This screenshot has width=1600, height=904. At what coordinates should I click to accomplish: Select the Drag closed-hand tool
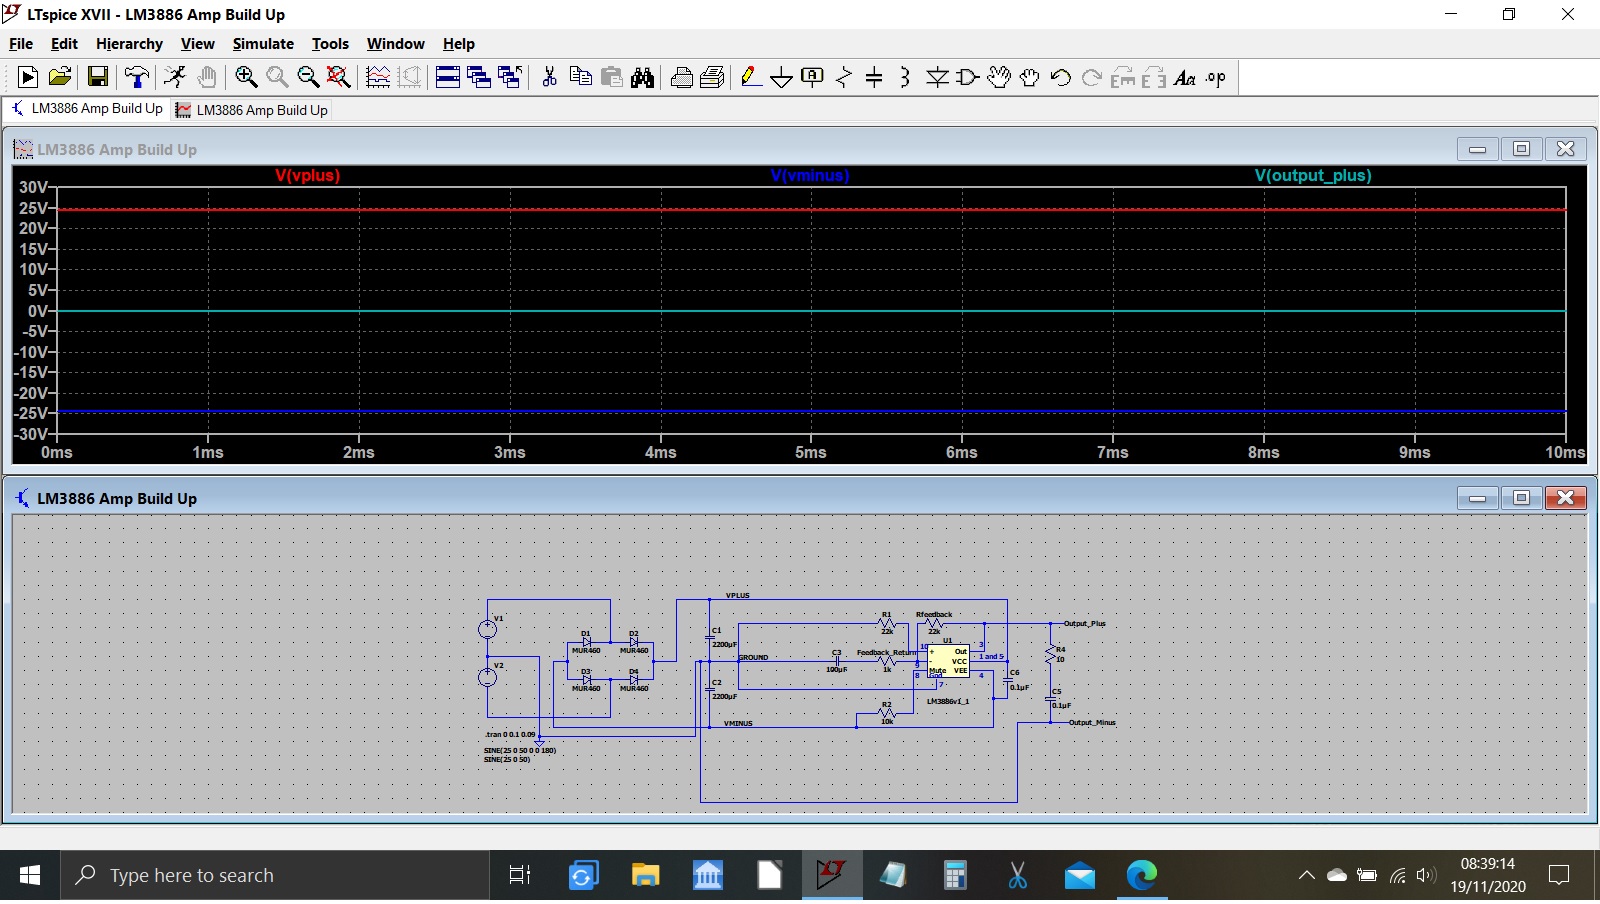(1029, 77)
